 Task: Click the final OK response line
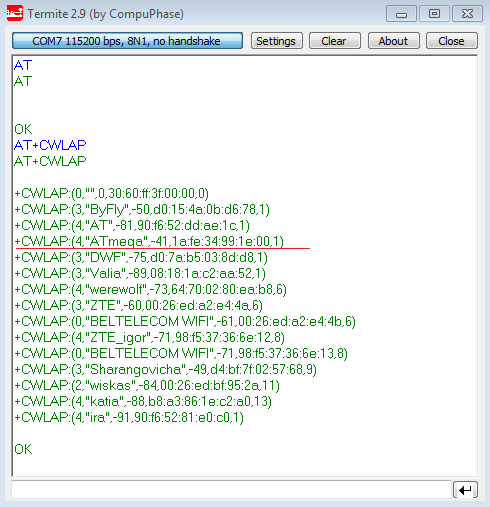point(23,449)
